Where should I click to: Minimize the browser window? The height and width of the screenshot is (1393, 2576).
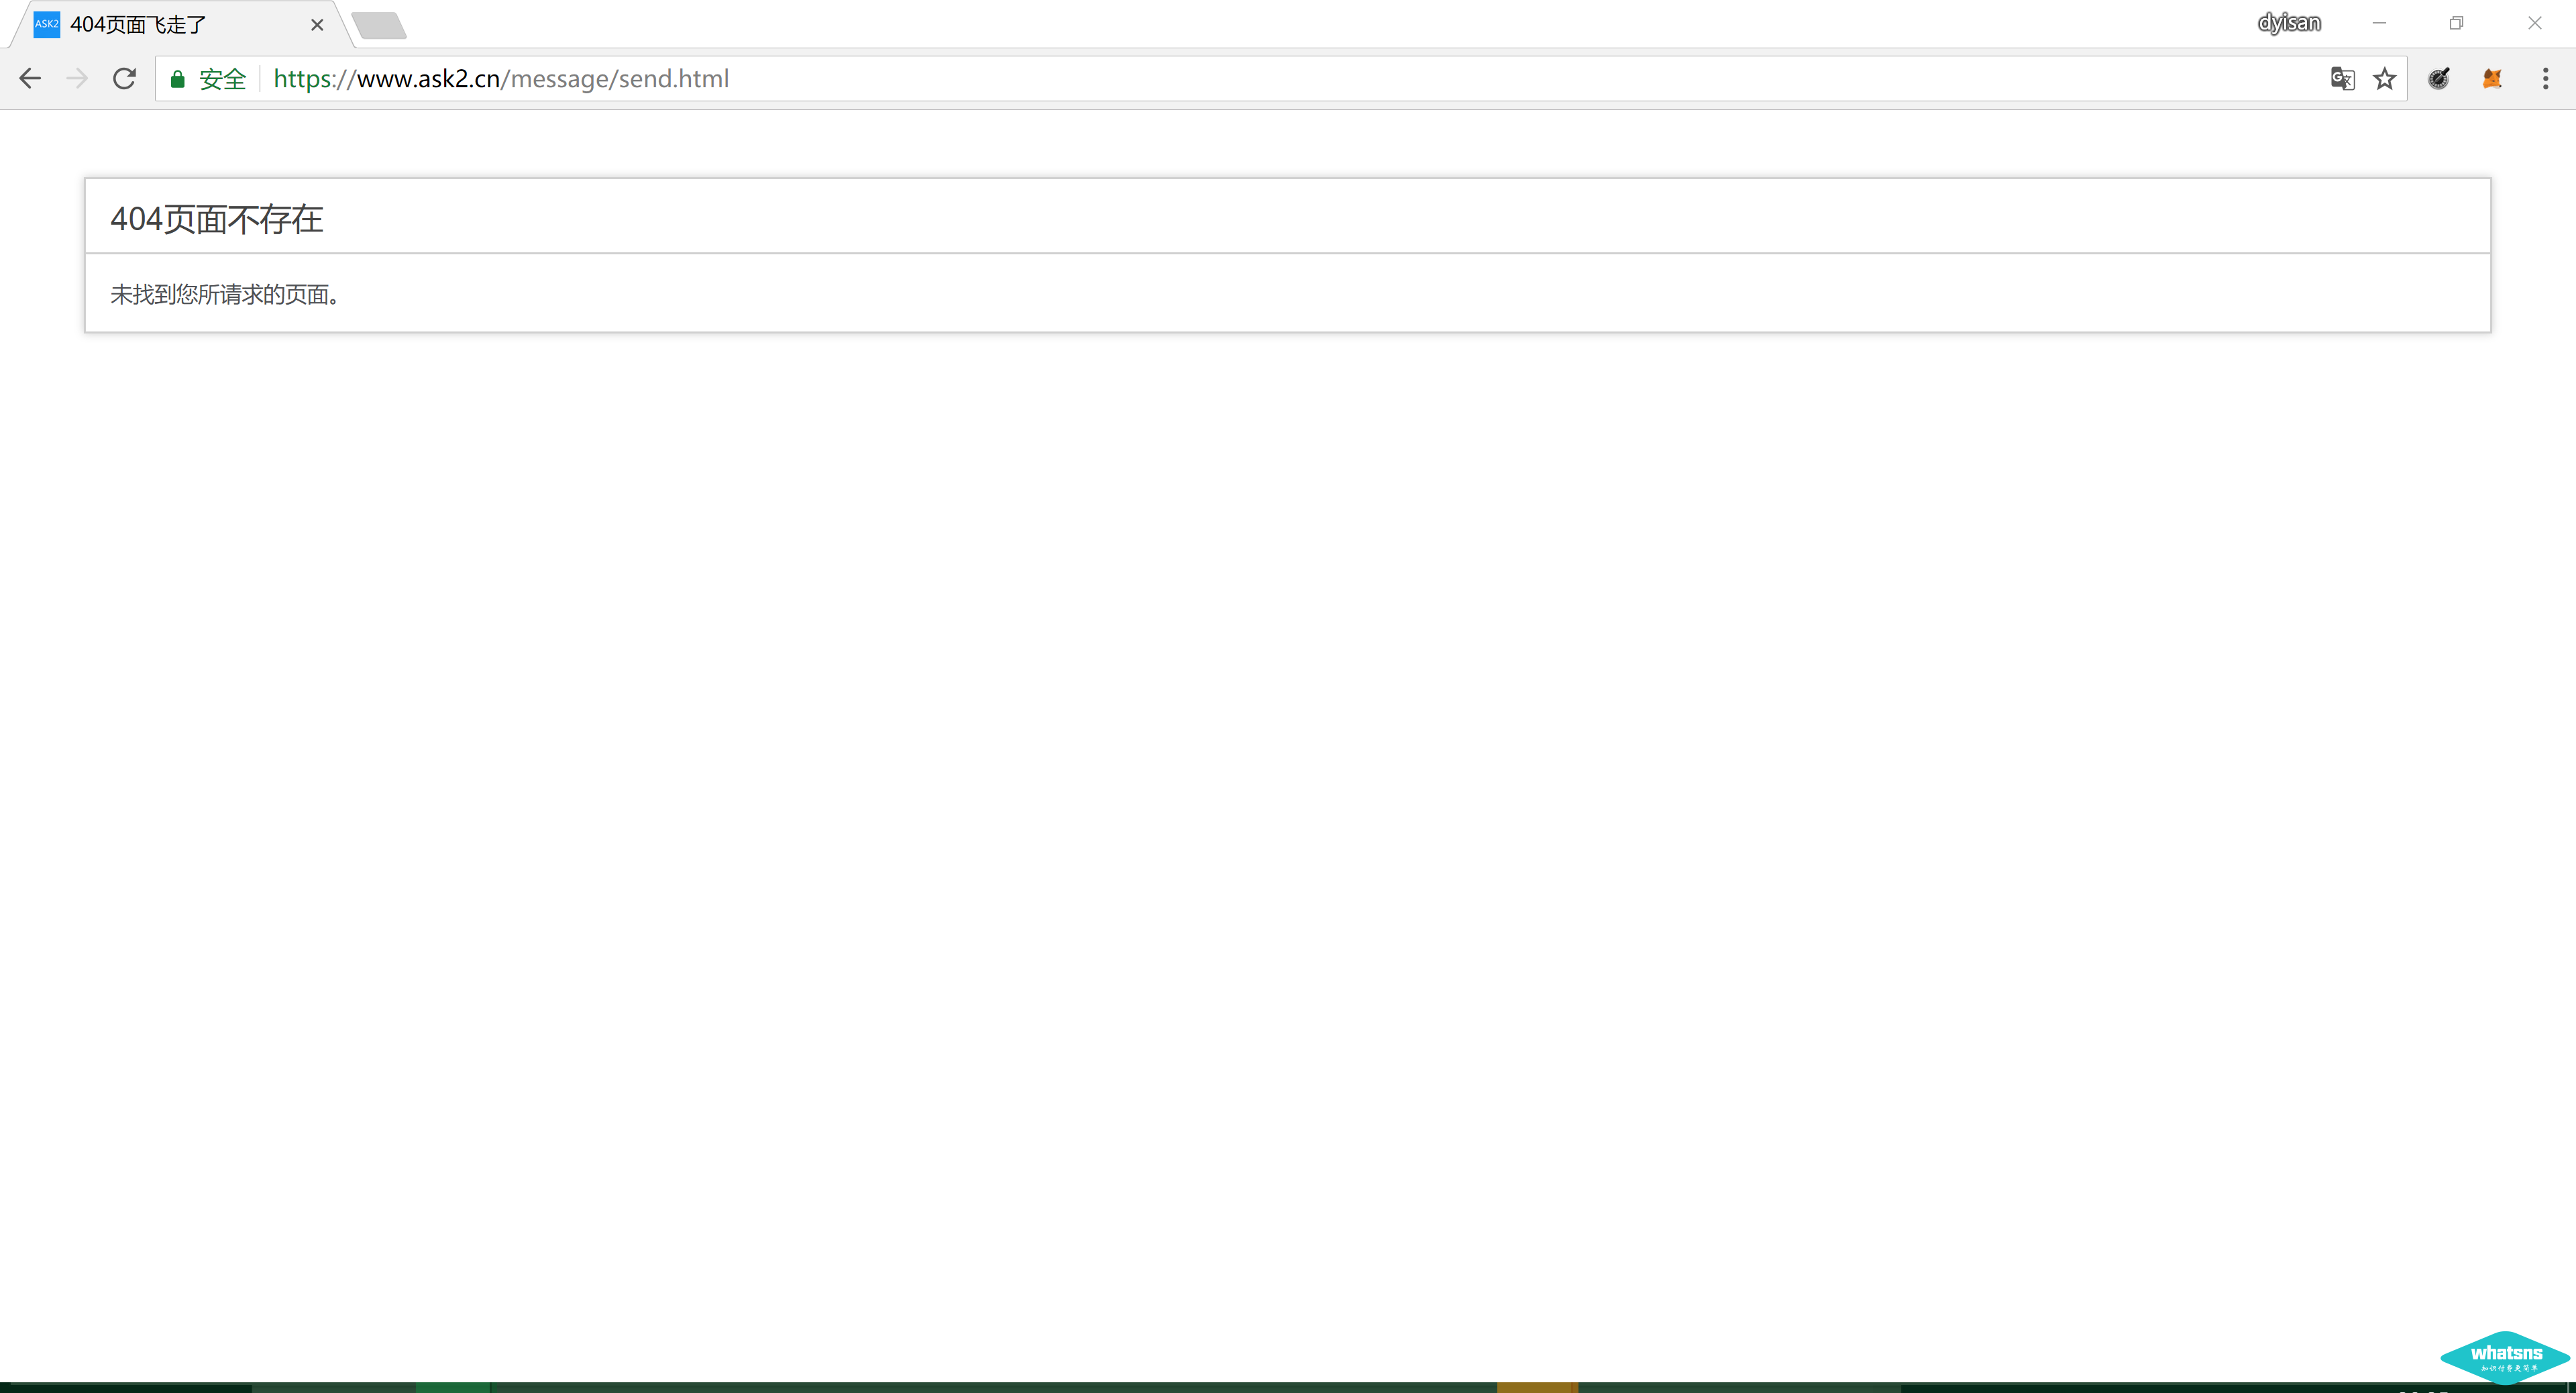(x=2379, y=23)
